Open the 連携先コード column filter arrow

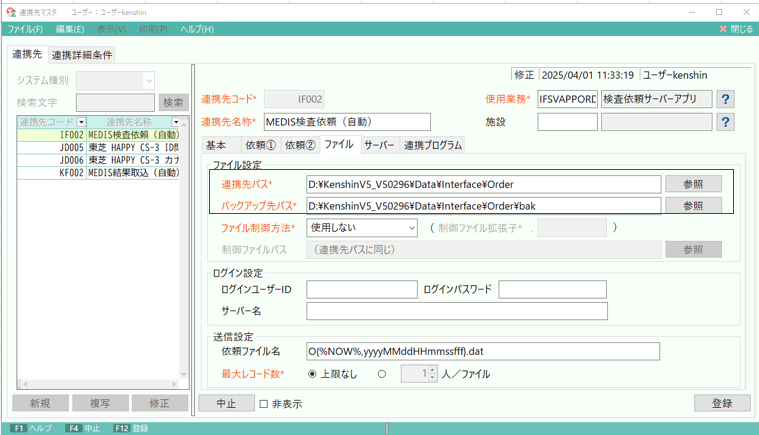click(80, 122)
